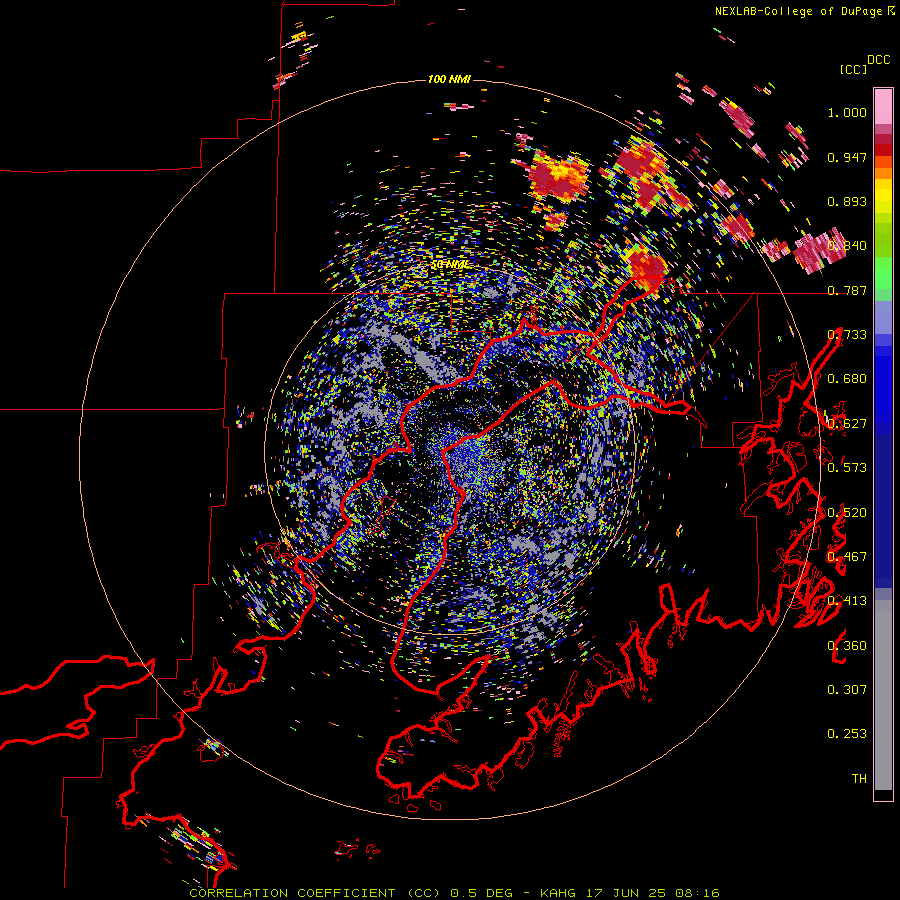Click the 1.000 scale value

point(847,112)
